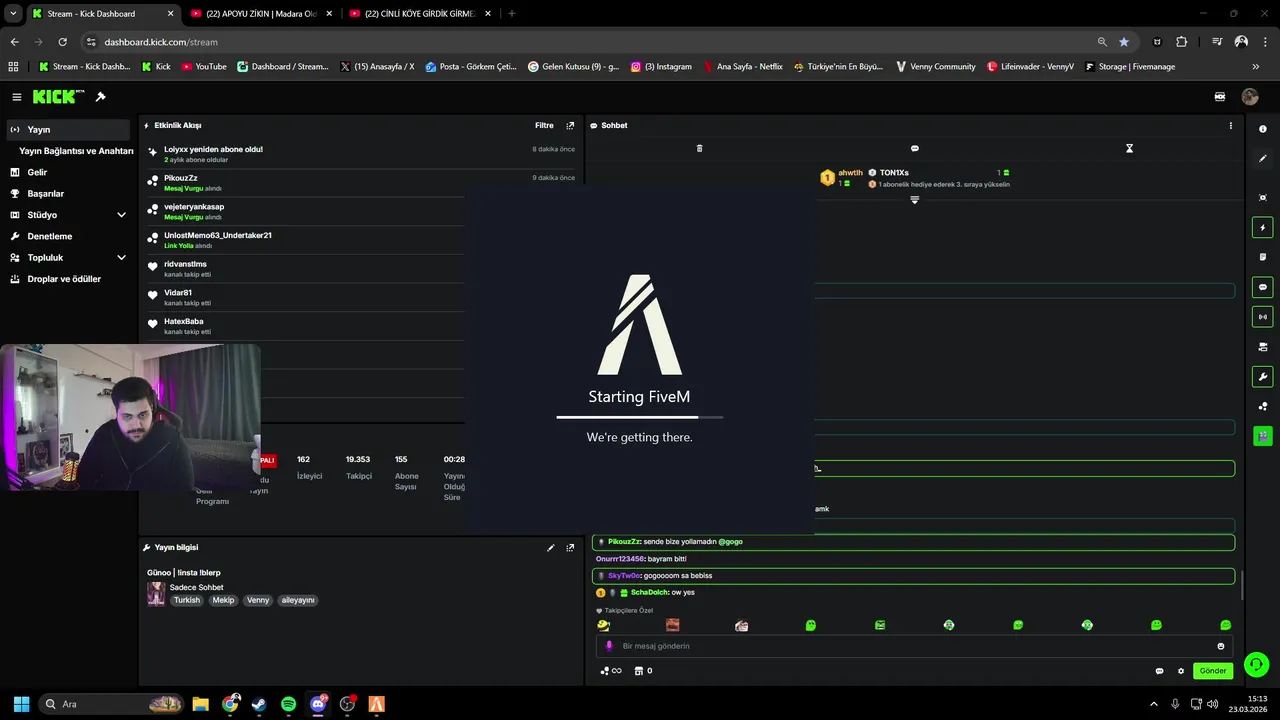Open a new browser tab
The image size is (1280, 720).
click(x=512, y=14)
